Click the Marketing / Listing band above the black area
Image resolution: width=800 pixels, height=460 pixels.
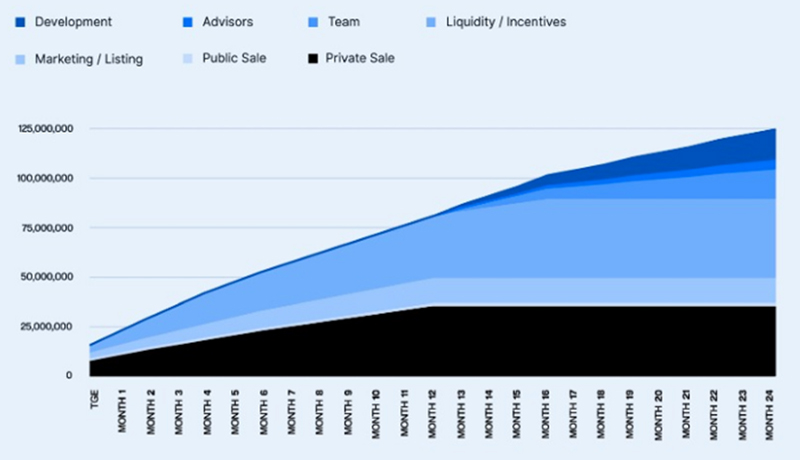(x=600, y=291)
